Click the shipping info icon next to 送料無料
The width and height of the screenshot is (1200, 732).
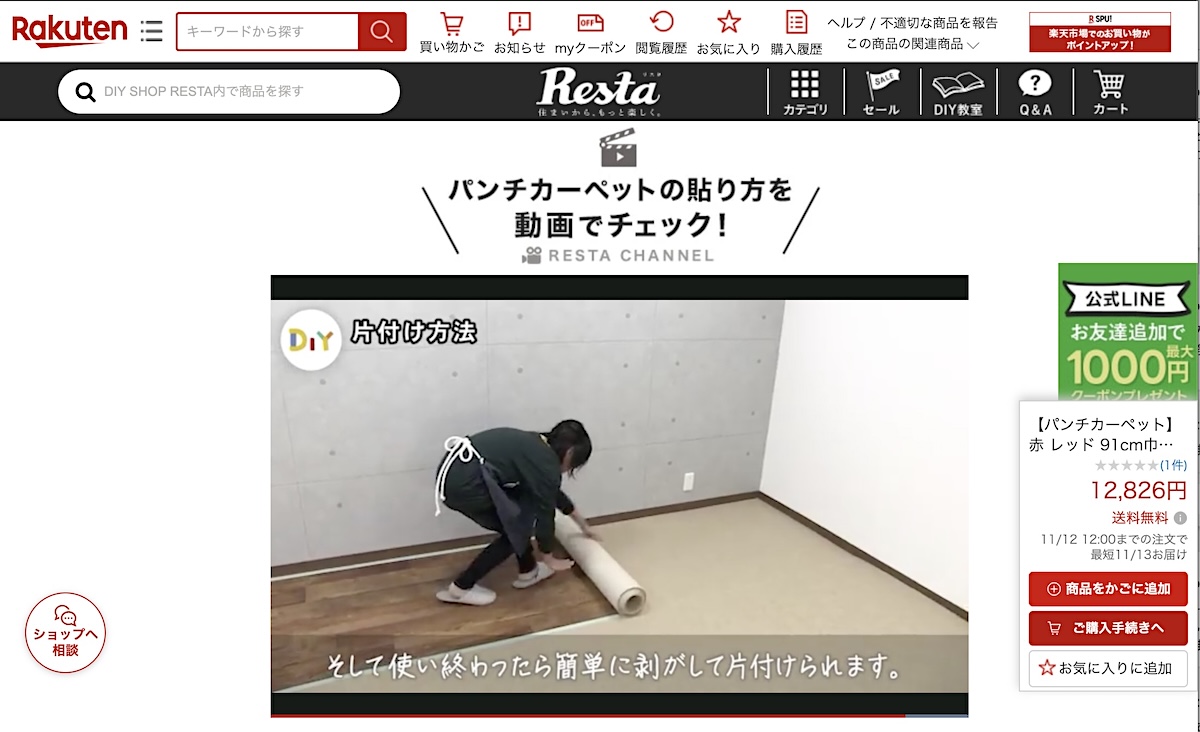tap(1180, 518)
